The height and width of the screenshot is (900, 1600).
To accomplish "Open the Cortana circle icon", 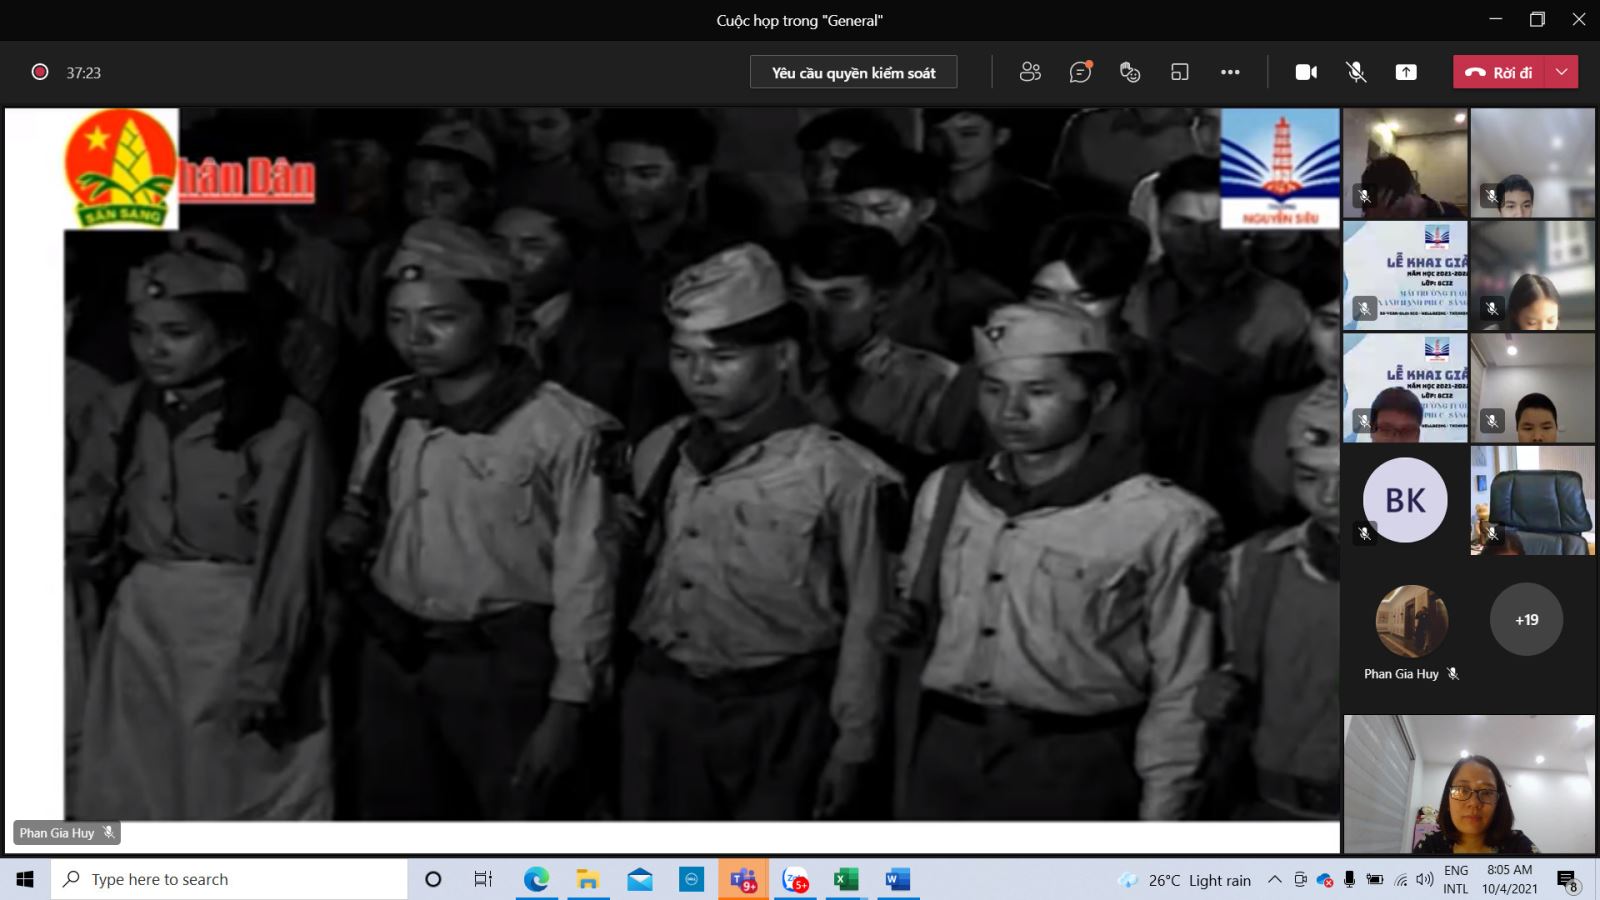I will (433, 879).
